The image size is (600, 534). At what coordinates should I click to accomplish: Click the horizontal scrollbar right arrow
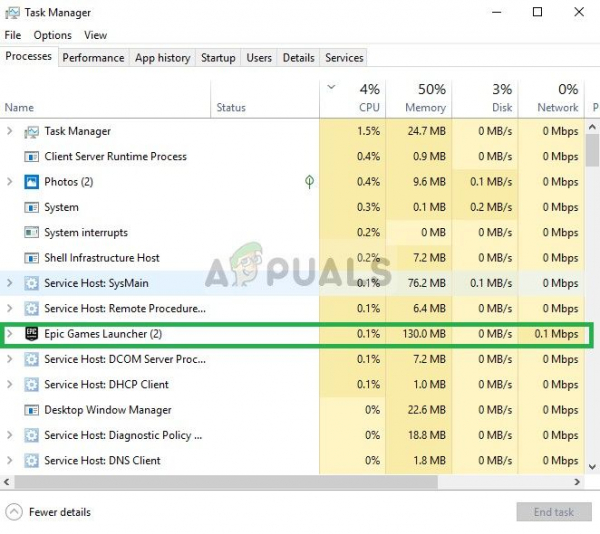click(577, 482)
